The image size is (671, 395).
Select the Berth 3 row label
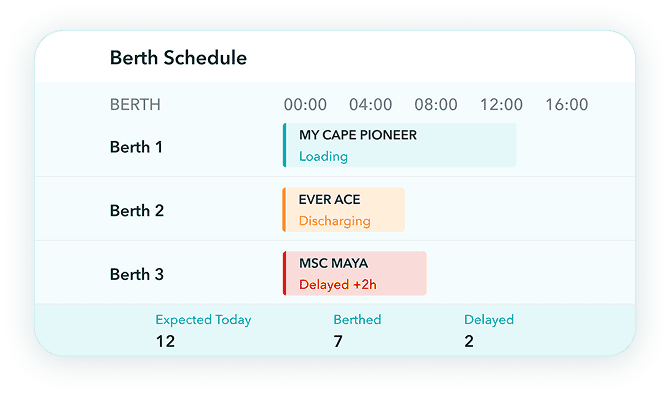137,274
